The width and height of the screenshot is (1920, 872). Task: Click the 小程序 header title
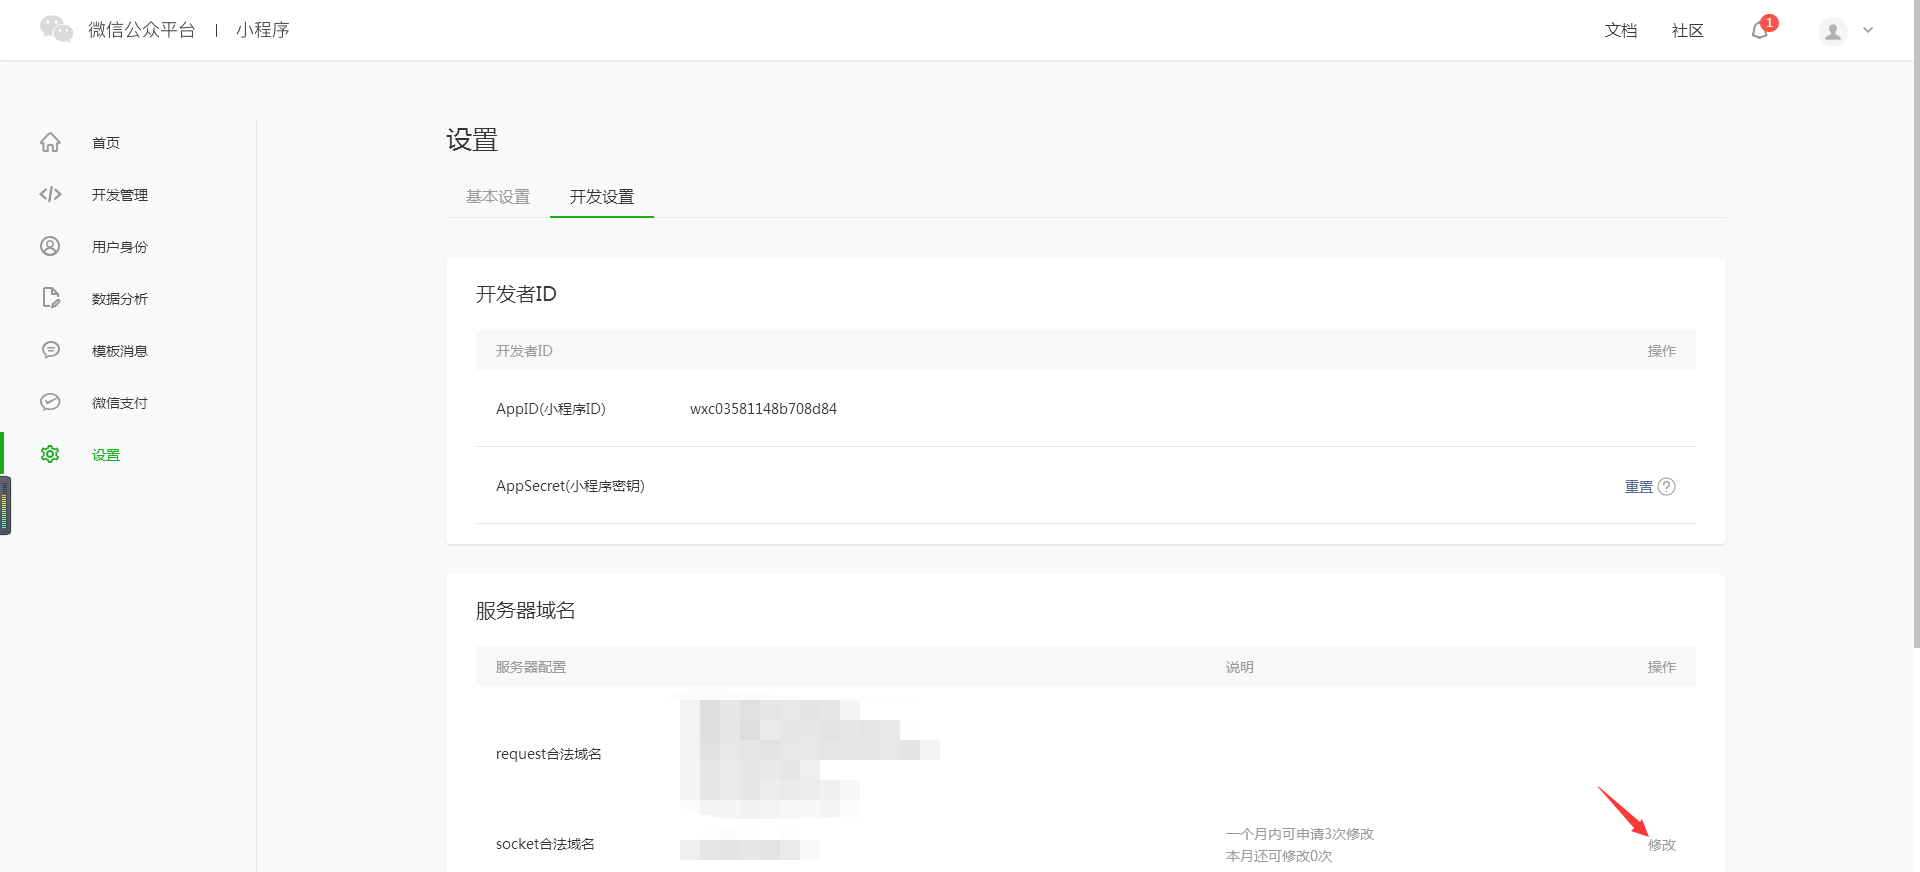pyautogui.click(x=263, y=30)
